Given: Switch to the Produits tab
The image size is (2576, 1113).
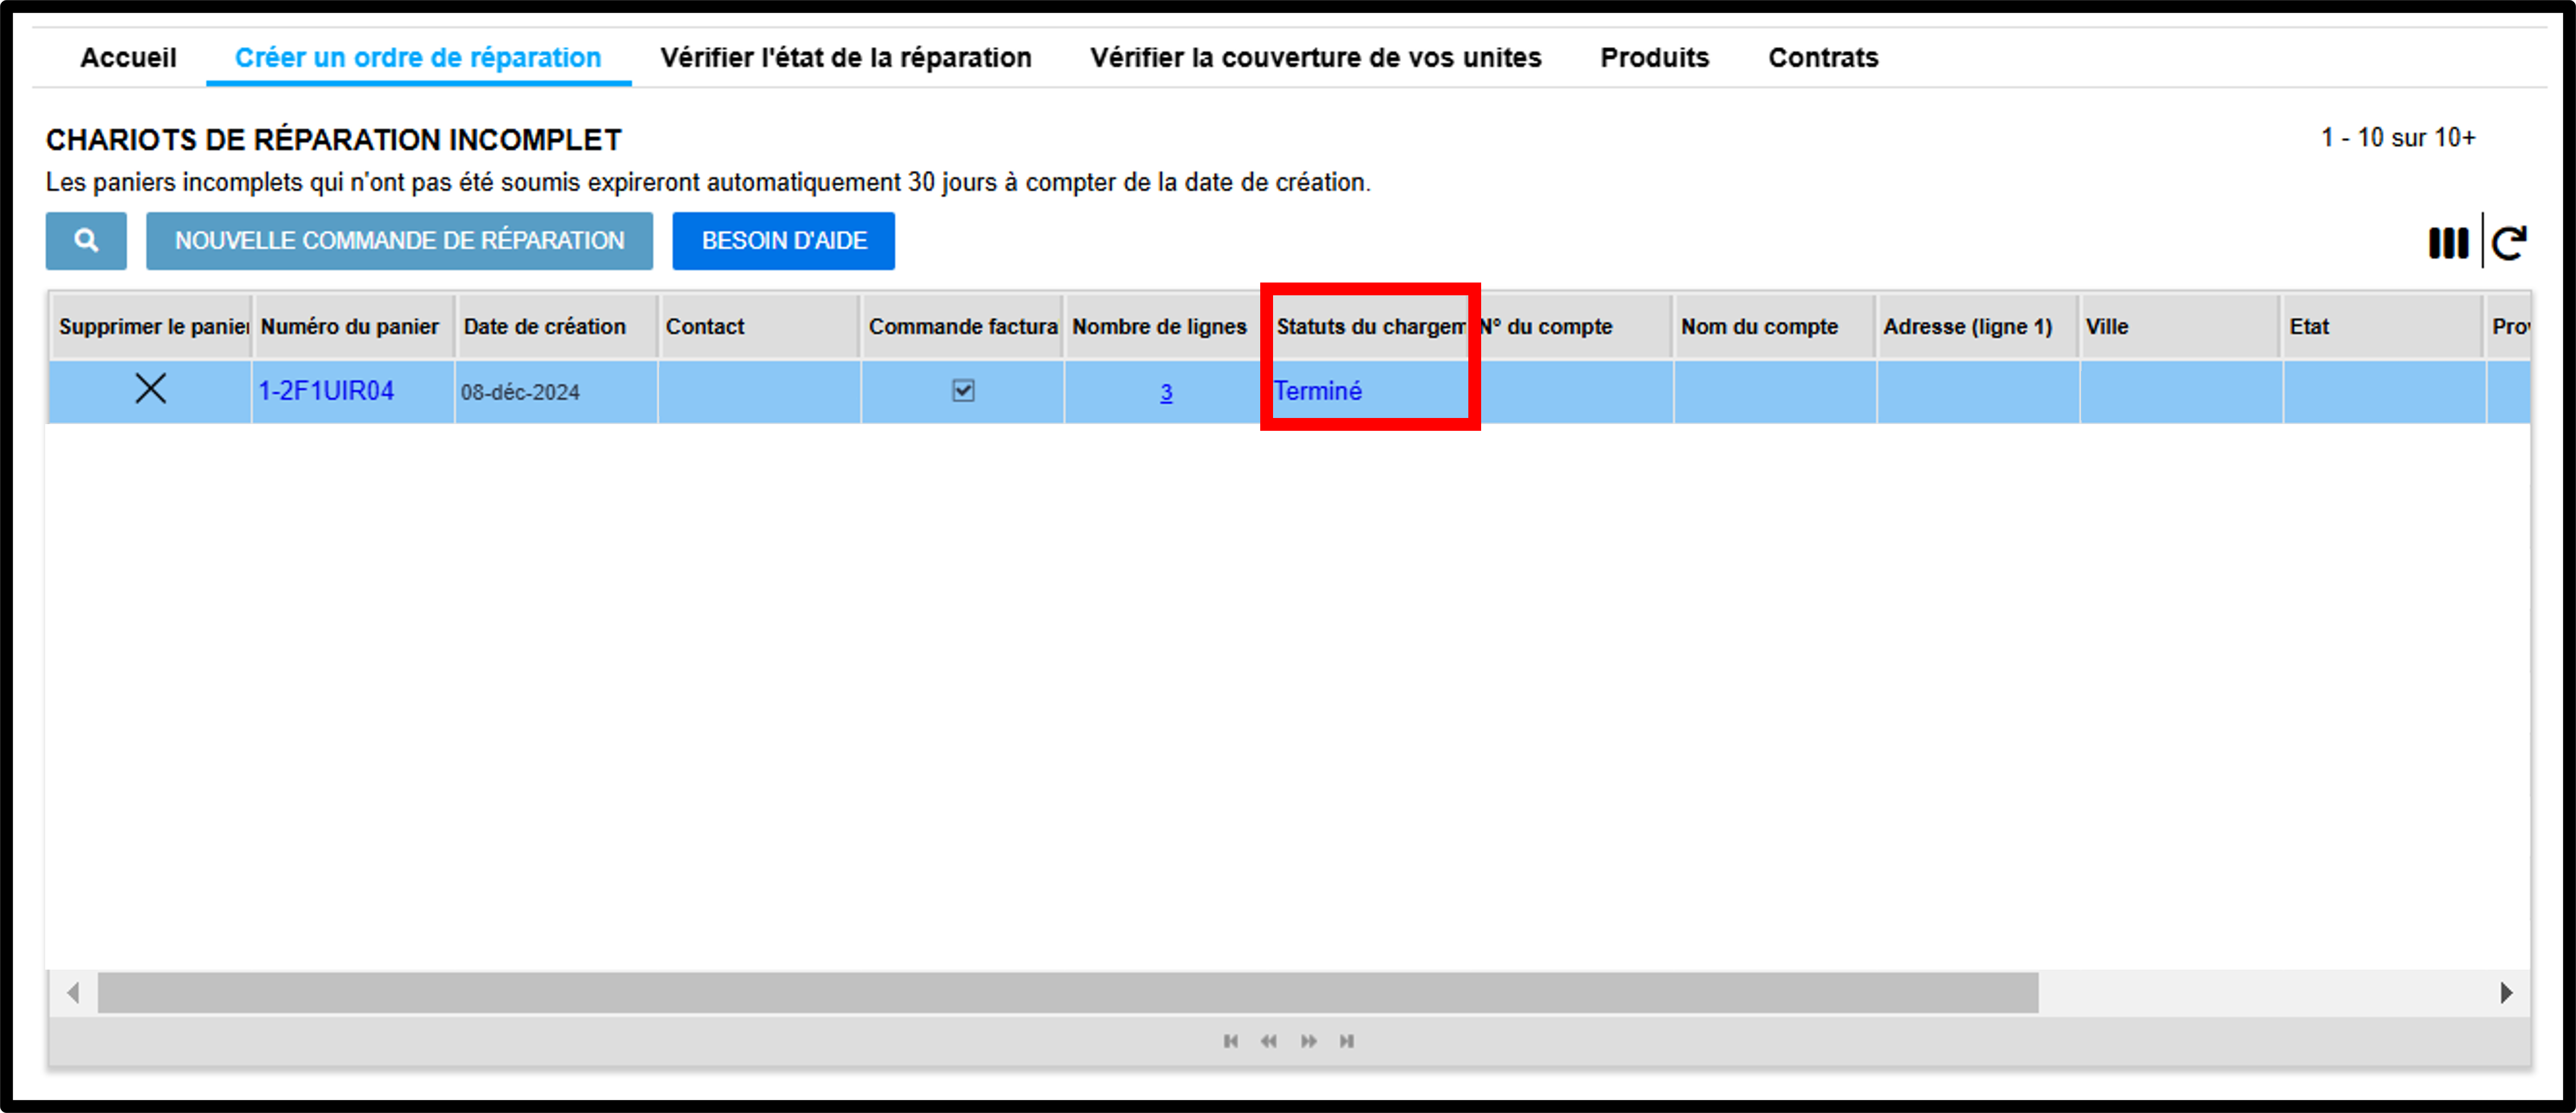Looking at the screenshot, I should tap(1655, 58).
